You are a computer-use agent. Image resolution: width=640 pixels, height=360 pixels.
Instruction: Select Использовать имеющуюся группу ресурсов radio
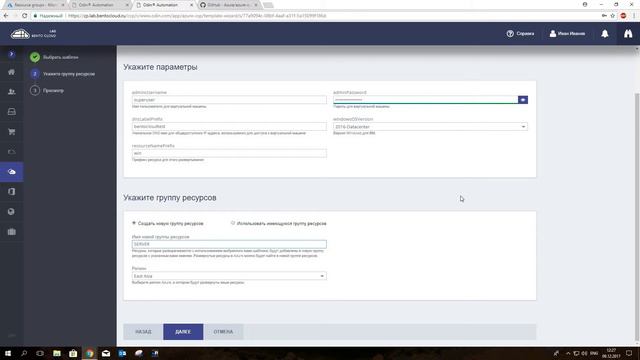pos(233,223)
